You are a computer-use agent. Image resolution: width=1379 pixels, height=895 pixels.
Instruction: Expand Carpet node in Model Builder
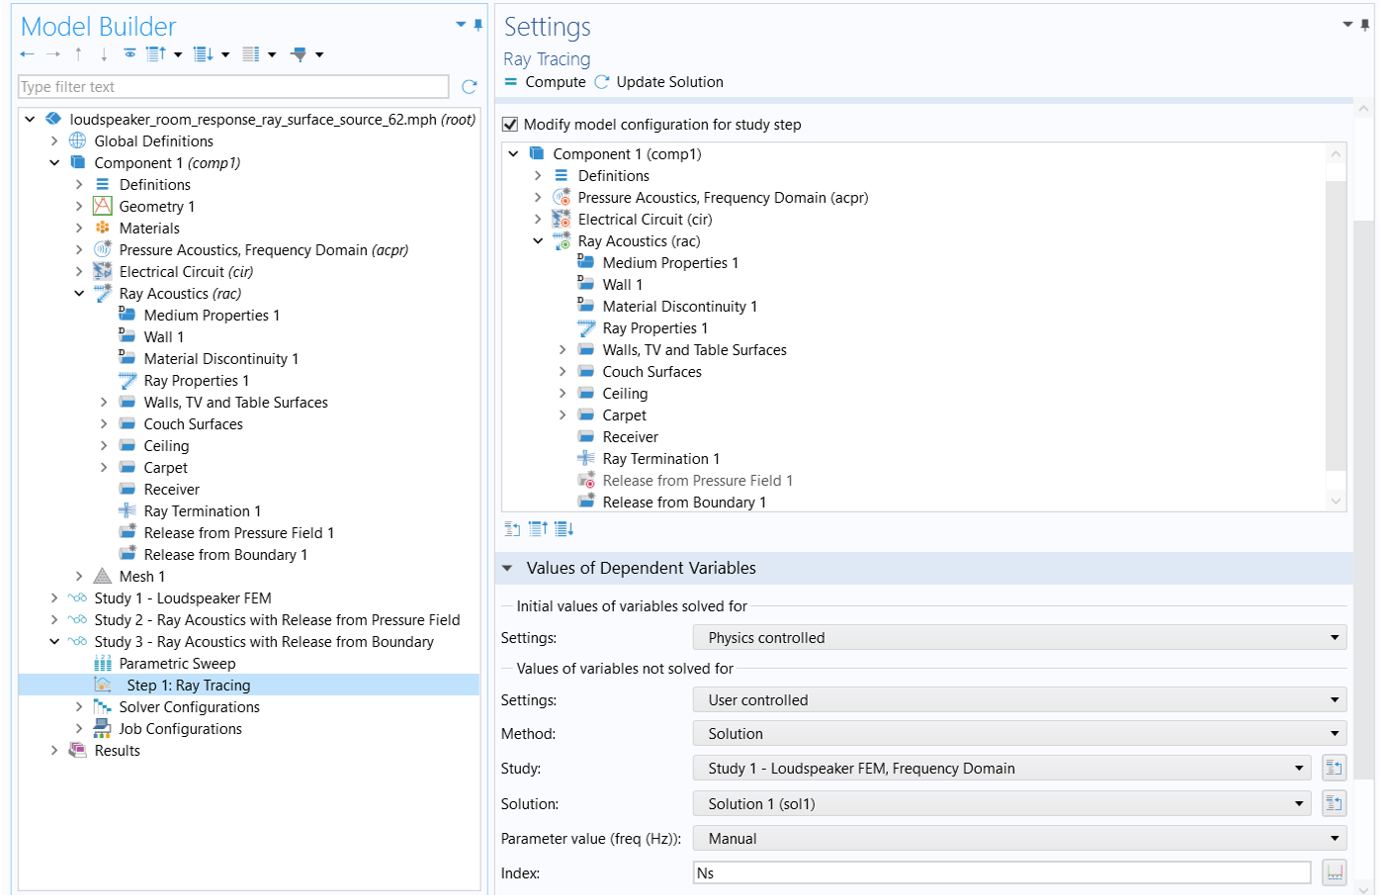(103, 467)
